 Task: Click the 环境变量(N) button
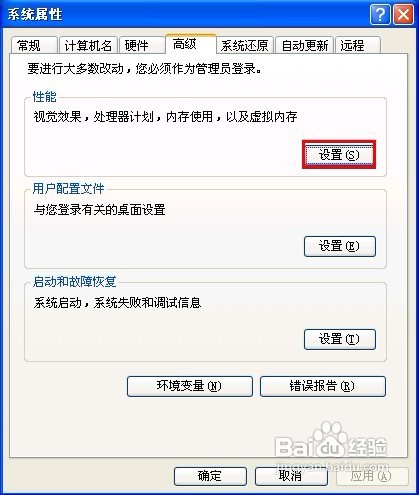[x=190, y=386]
